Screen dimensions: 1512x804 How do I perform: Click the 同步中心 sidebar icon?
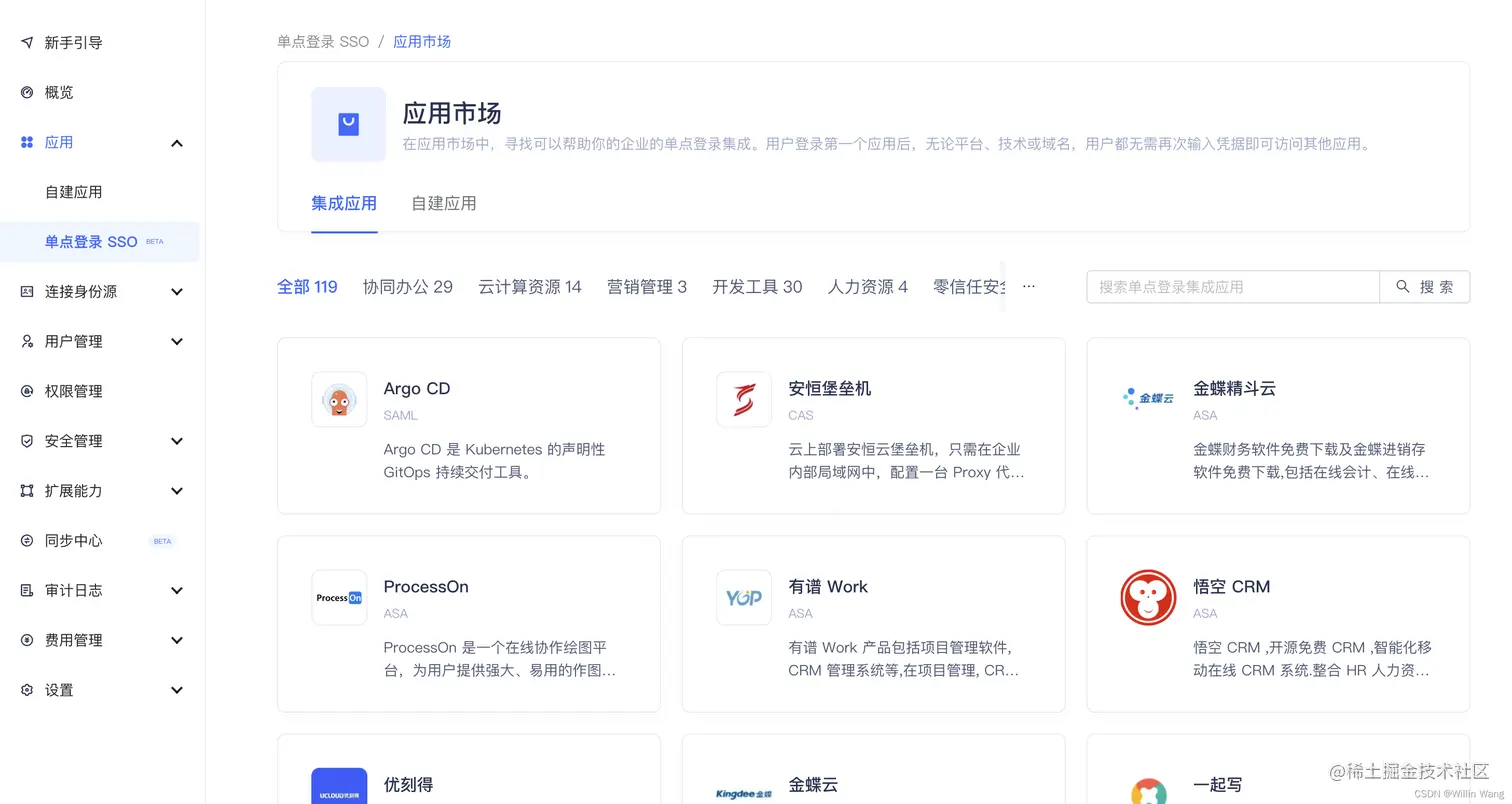[x=27, y=540]
